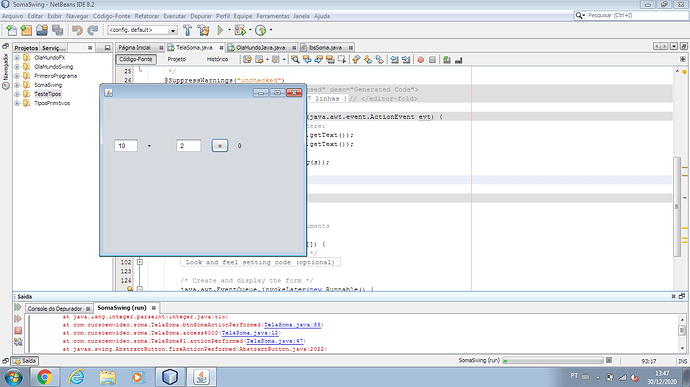The height and width of the screenshot is (387, 690).
Task: Click the comment lines icon in editor toolbar
Action: click(x=447, y=59)
